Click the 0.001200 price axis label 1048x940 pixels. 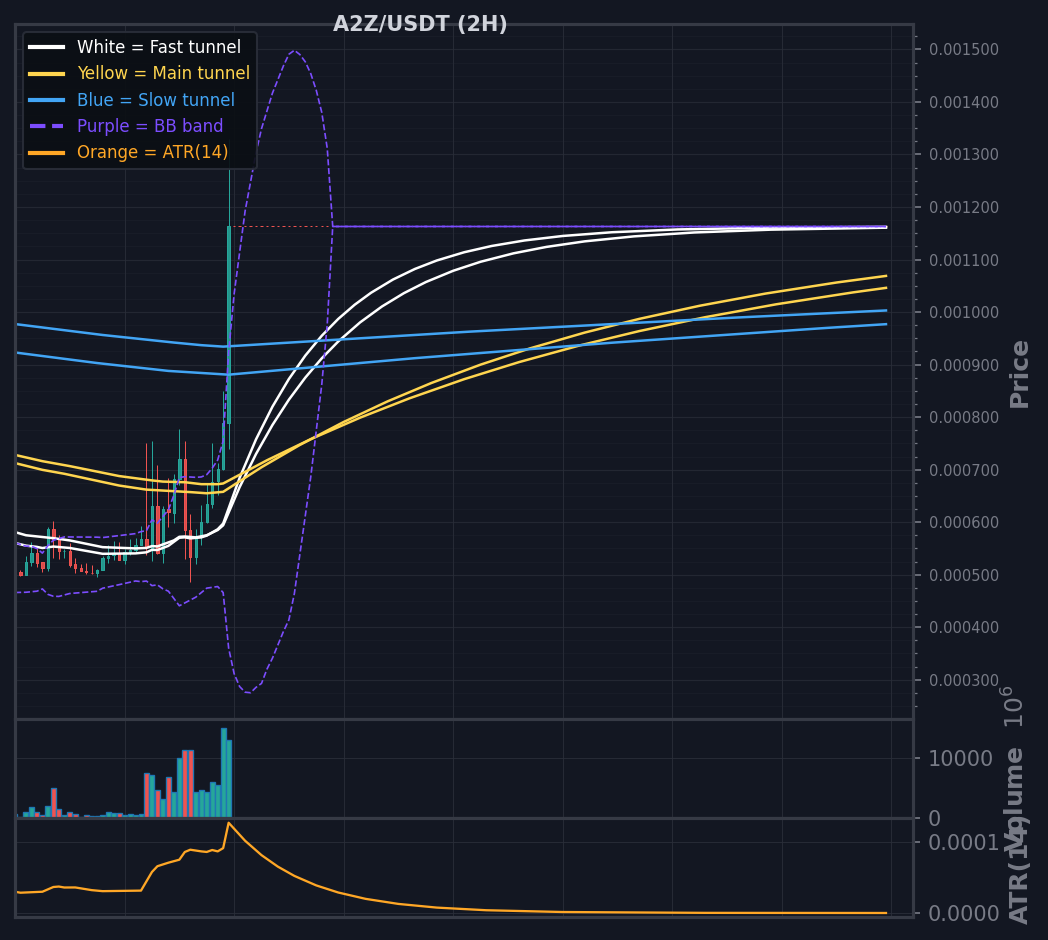tap(964, 207)
